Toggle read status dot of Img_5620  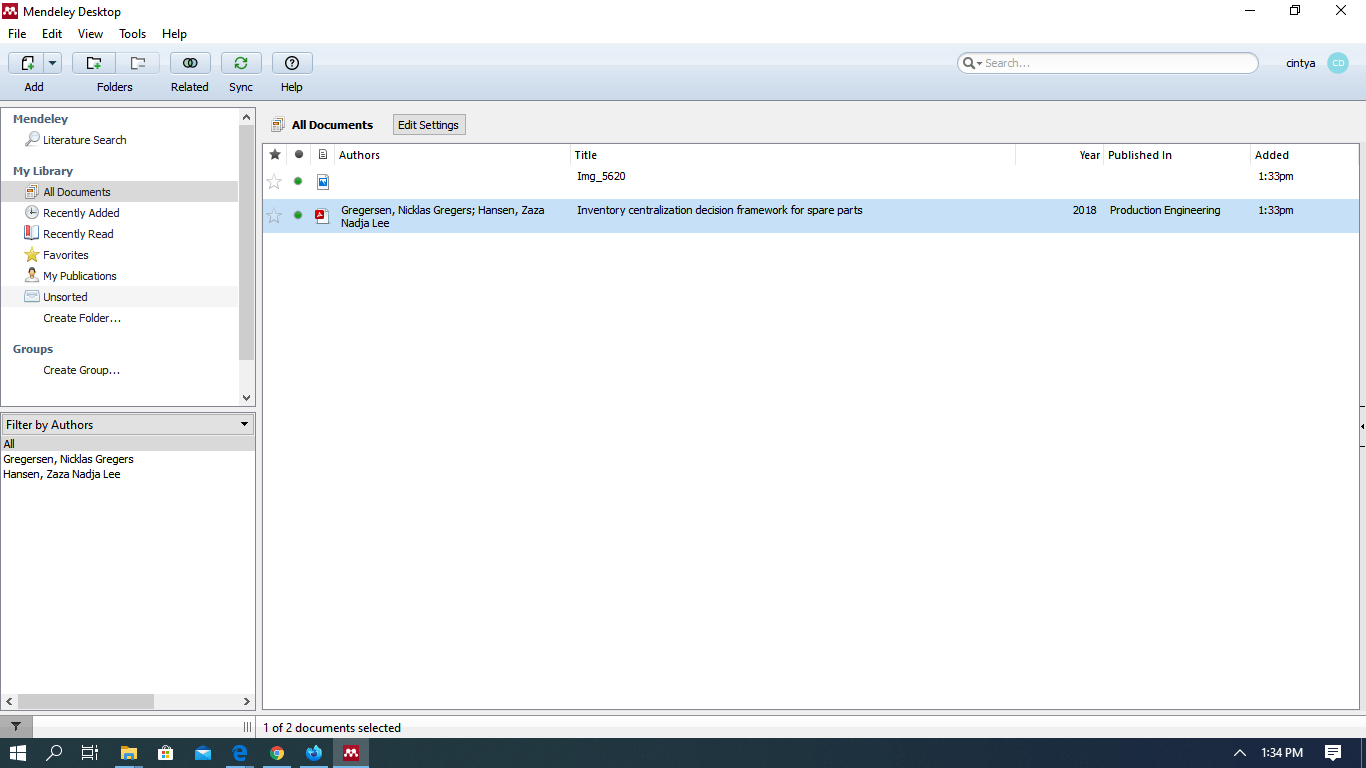point(298,181)
